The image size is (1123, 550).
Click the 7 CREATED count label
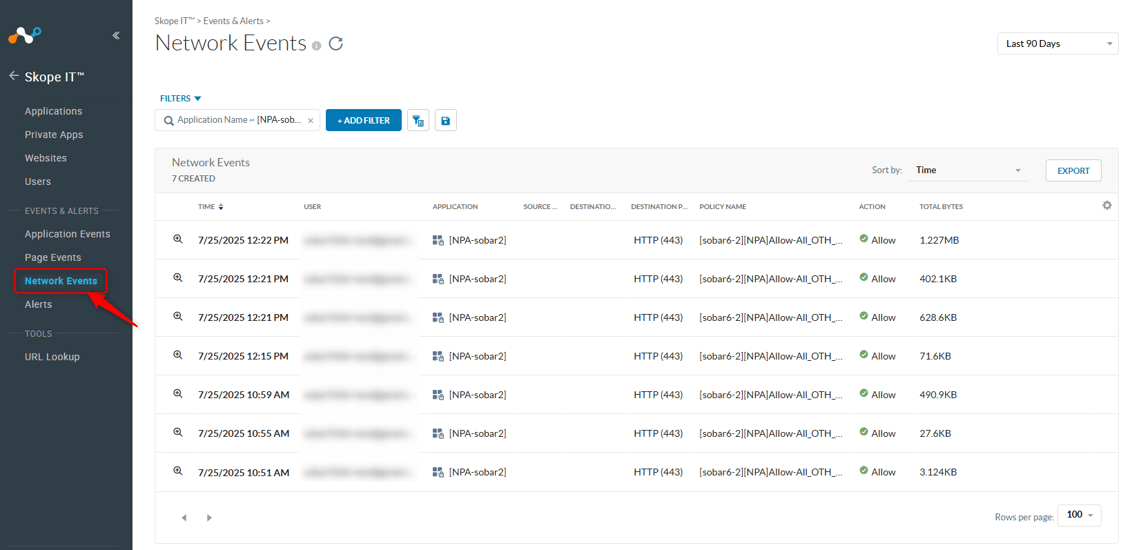[193, 178]
